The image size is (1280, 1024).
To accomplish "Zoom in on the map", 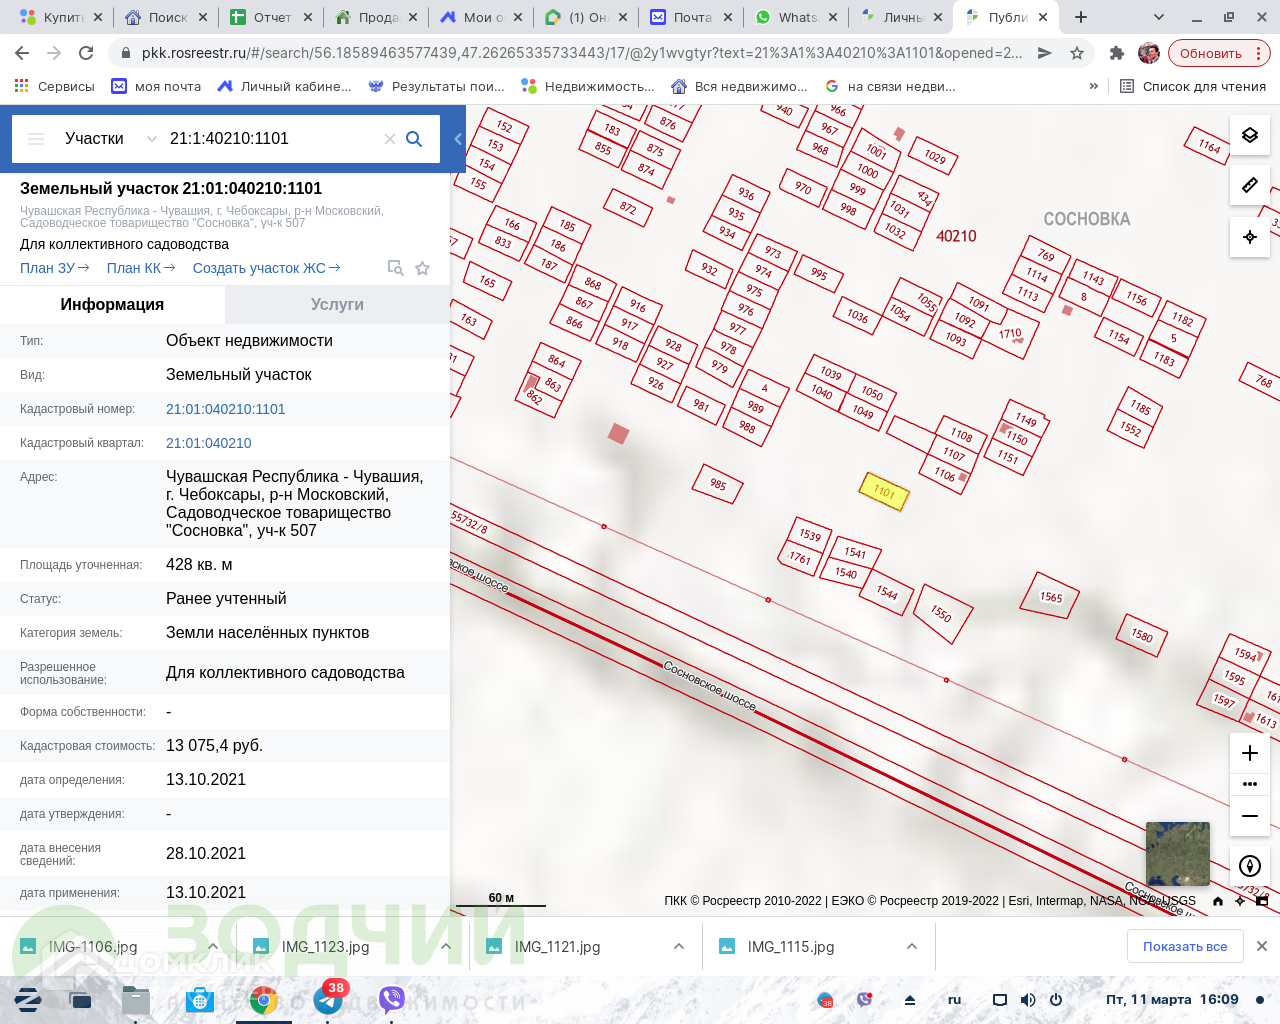I will tap(1249, 753).
